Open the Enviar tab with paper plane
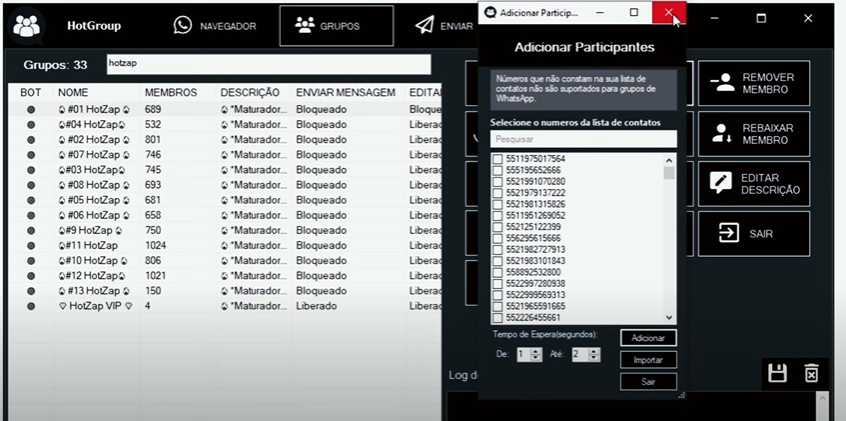The image size is (846, 421). pos(445,25)
